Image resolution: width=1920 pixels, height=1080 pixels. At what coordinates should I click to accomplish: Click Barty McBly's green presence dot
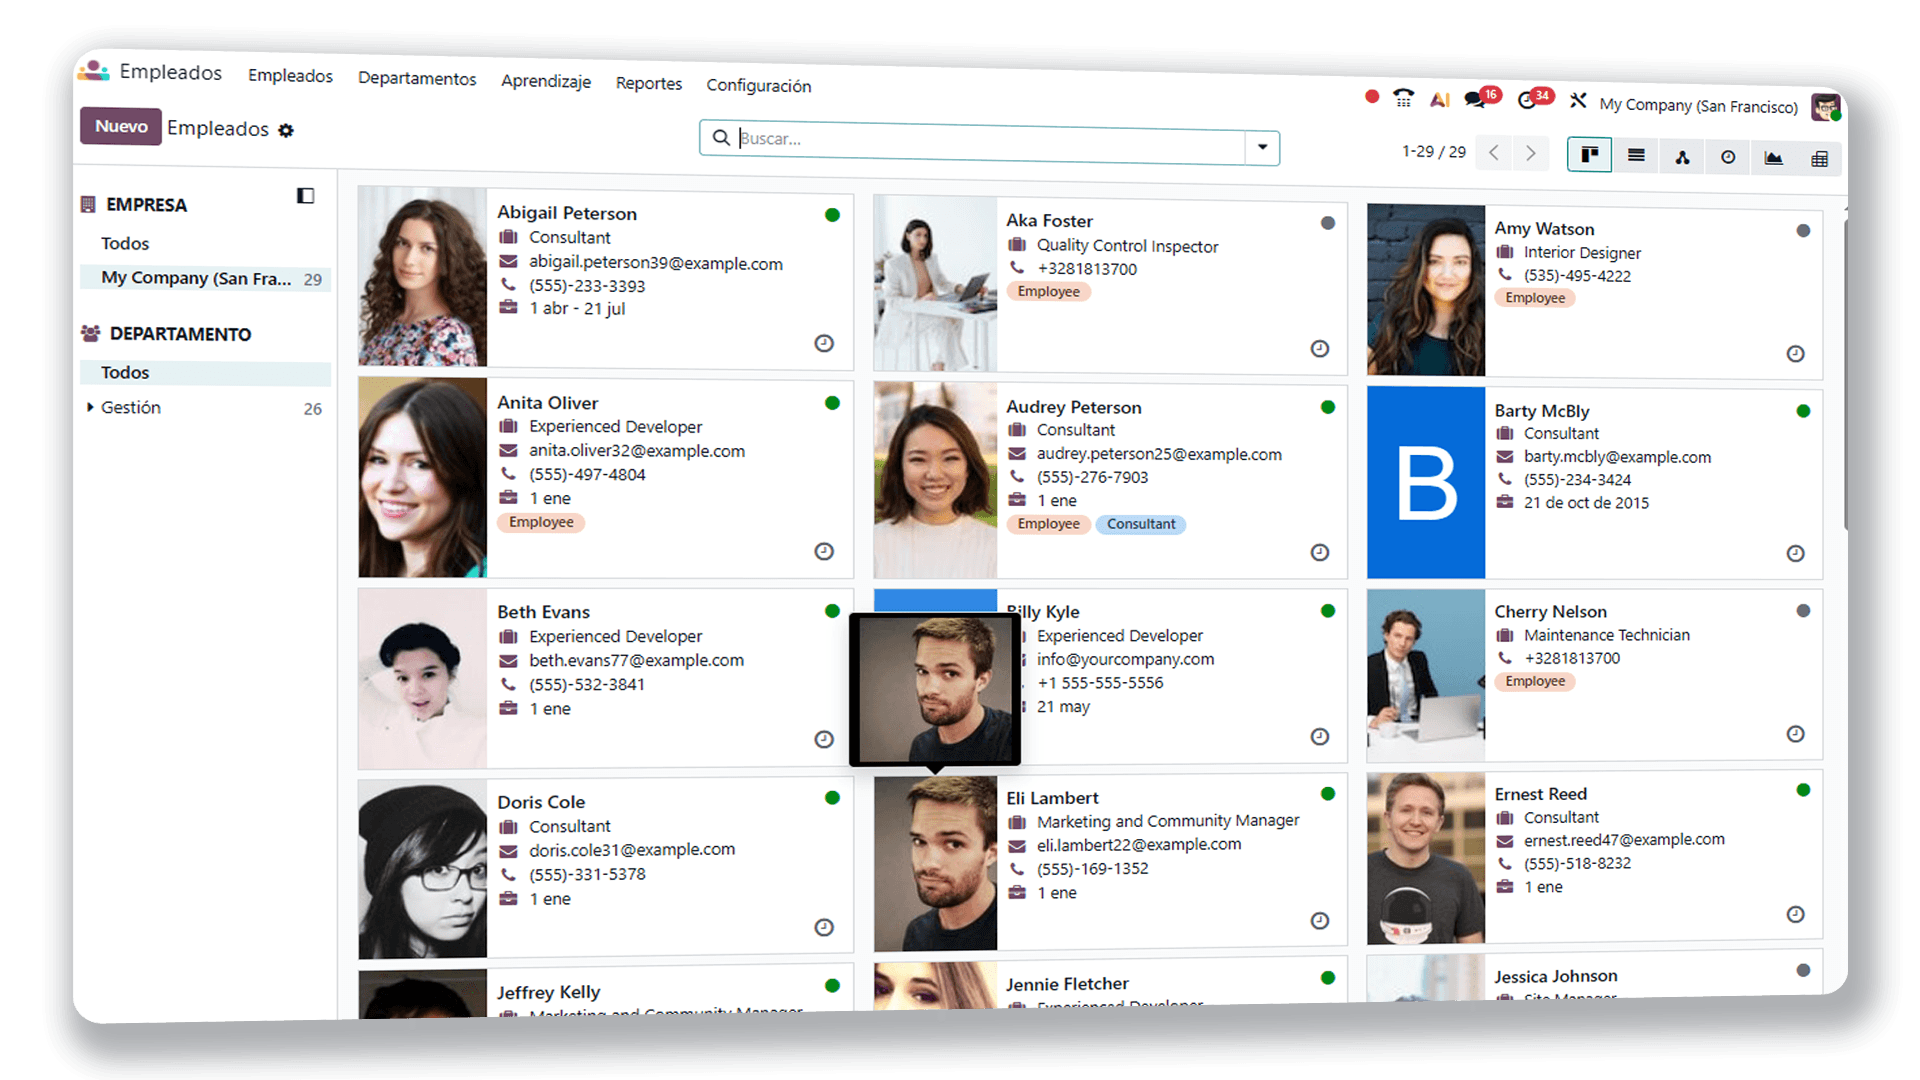point(1803,411)
